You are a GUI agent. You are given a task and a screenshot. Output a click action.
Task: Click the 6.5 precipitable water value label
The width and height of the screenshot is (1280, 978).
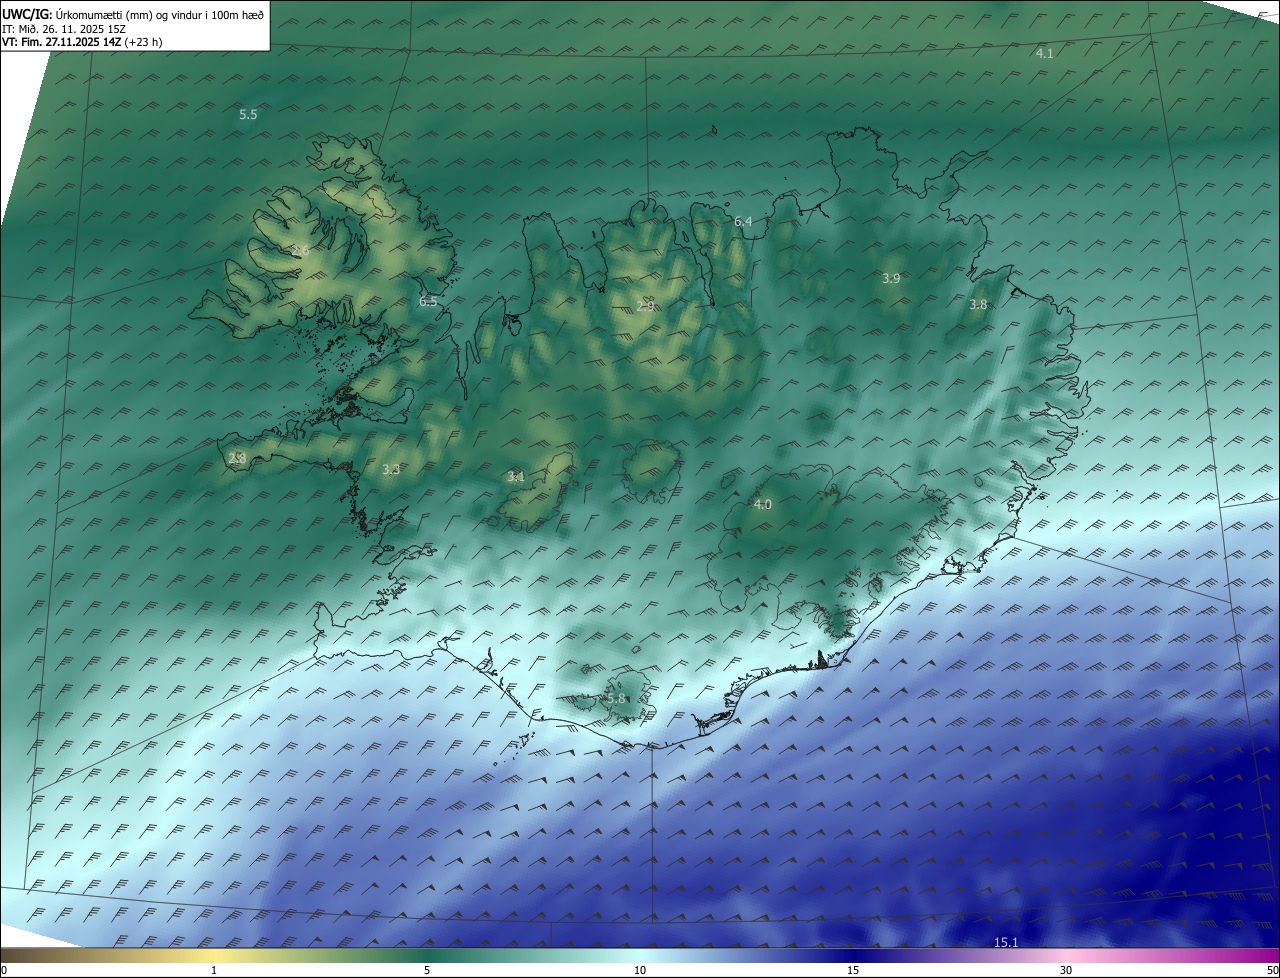tap(428, 301)
